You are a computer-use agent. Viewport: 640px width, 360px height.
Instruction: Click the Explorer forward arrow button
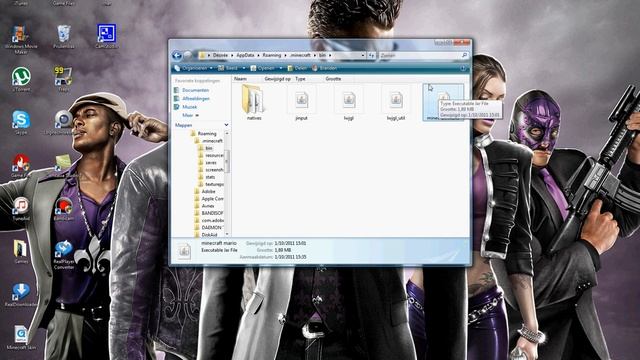click(x=187, y=55)
